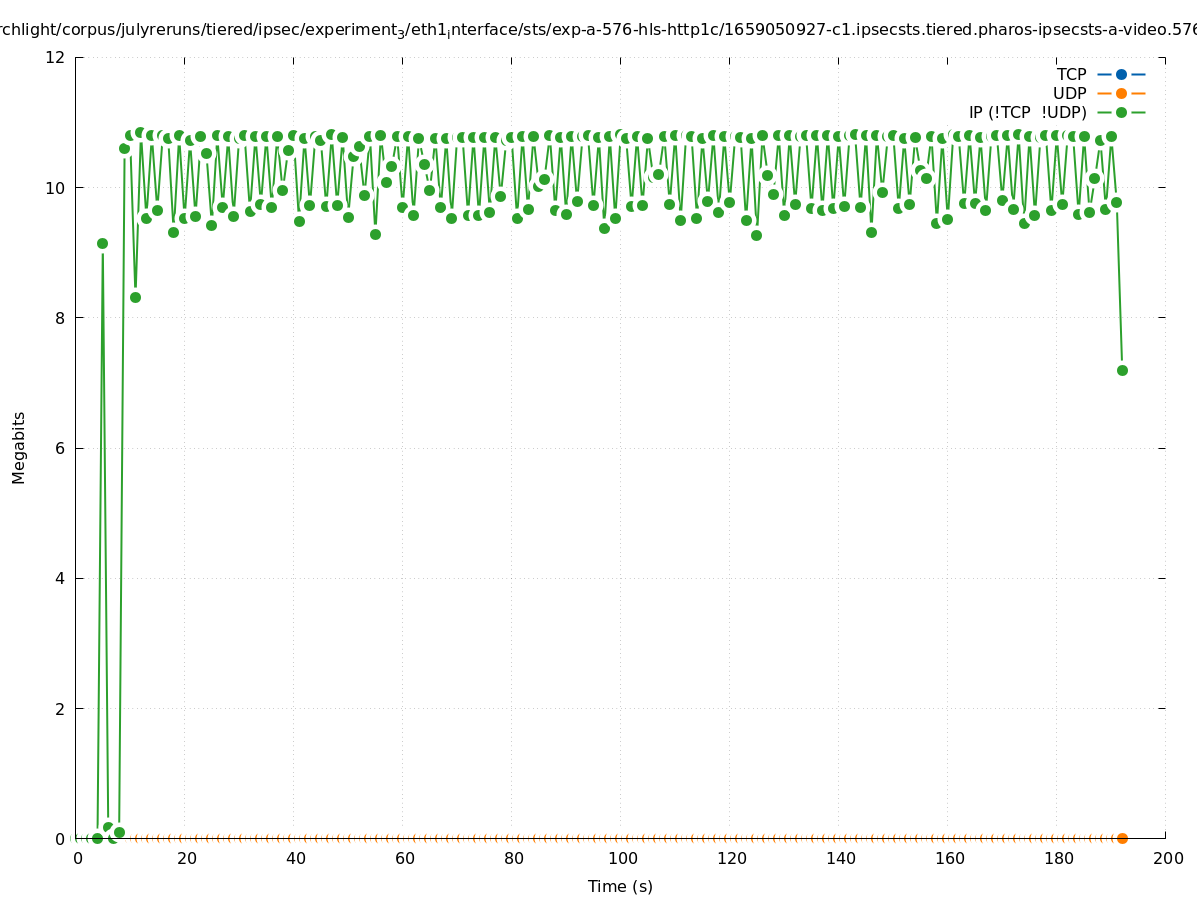Viewport: 1197px width, 900px height.
Task: Click the green IP legend marker
Action: point(1121,112)
